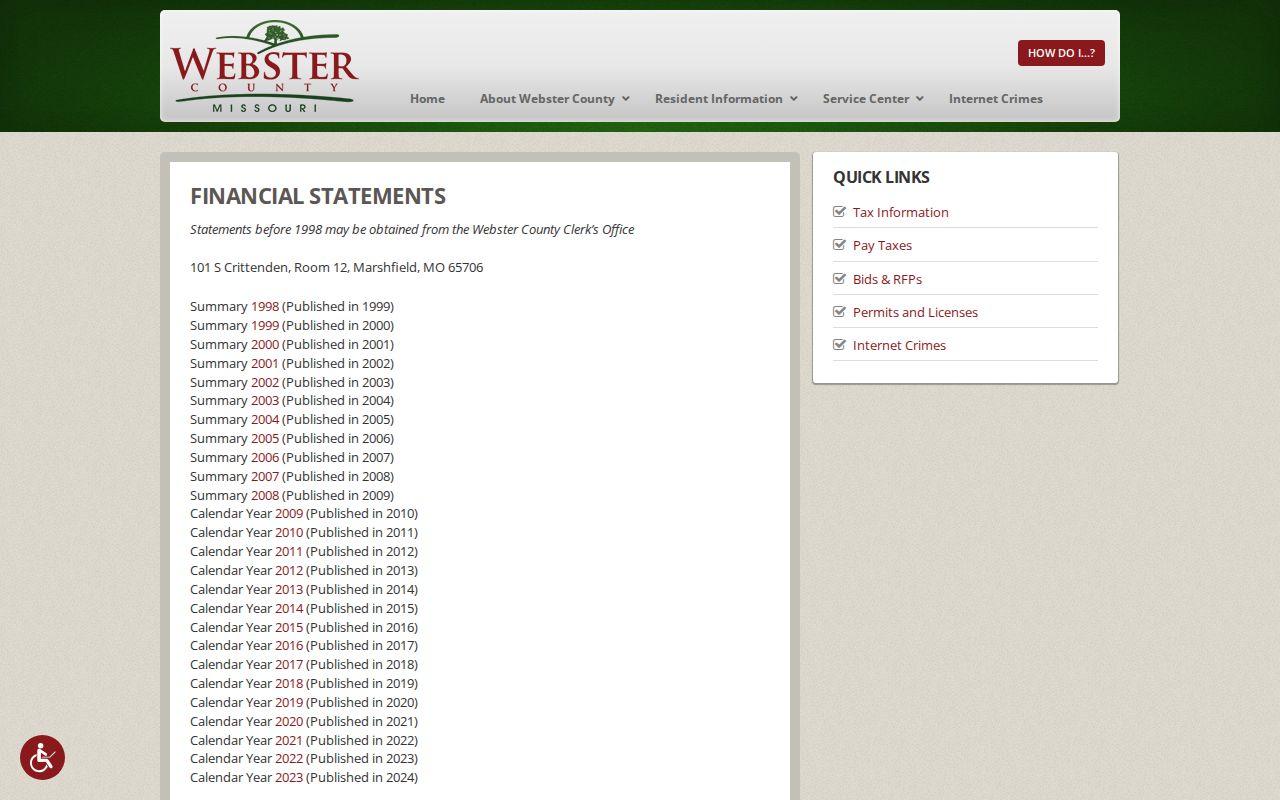This screenshot has height=800, width=1280.
Task: Click check icon beside Bids & RFPs
Action: click(840, 278)
